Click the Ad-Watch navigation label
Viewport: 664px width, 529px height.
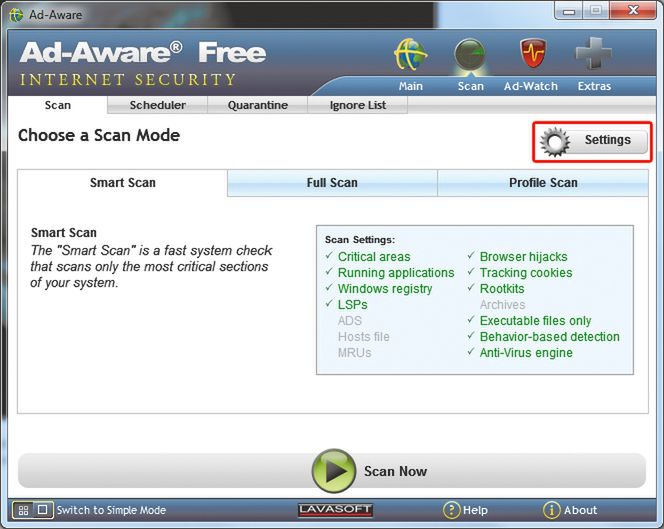(x=531, y=86)
